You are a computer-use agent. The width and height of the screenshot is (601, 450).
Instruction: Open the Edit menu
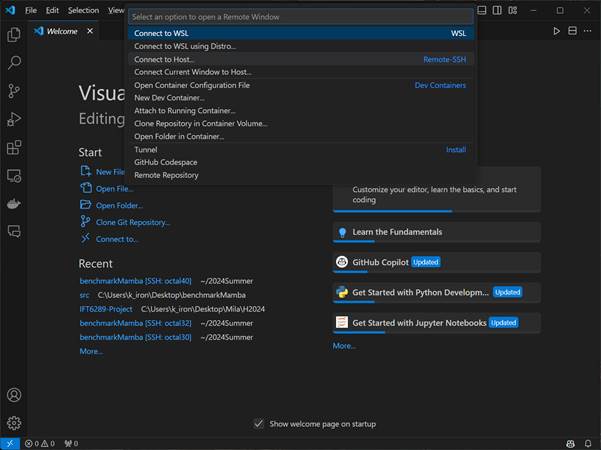(52, 10)
